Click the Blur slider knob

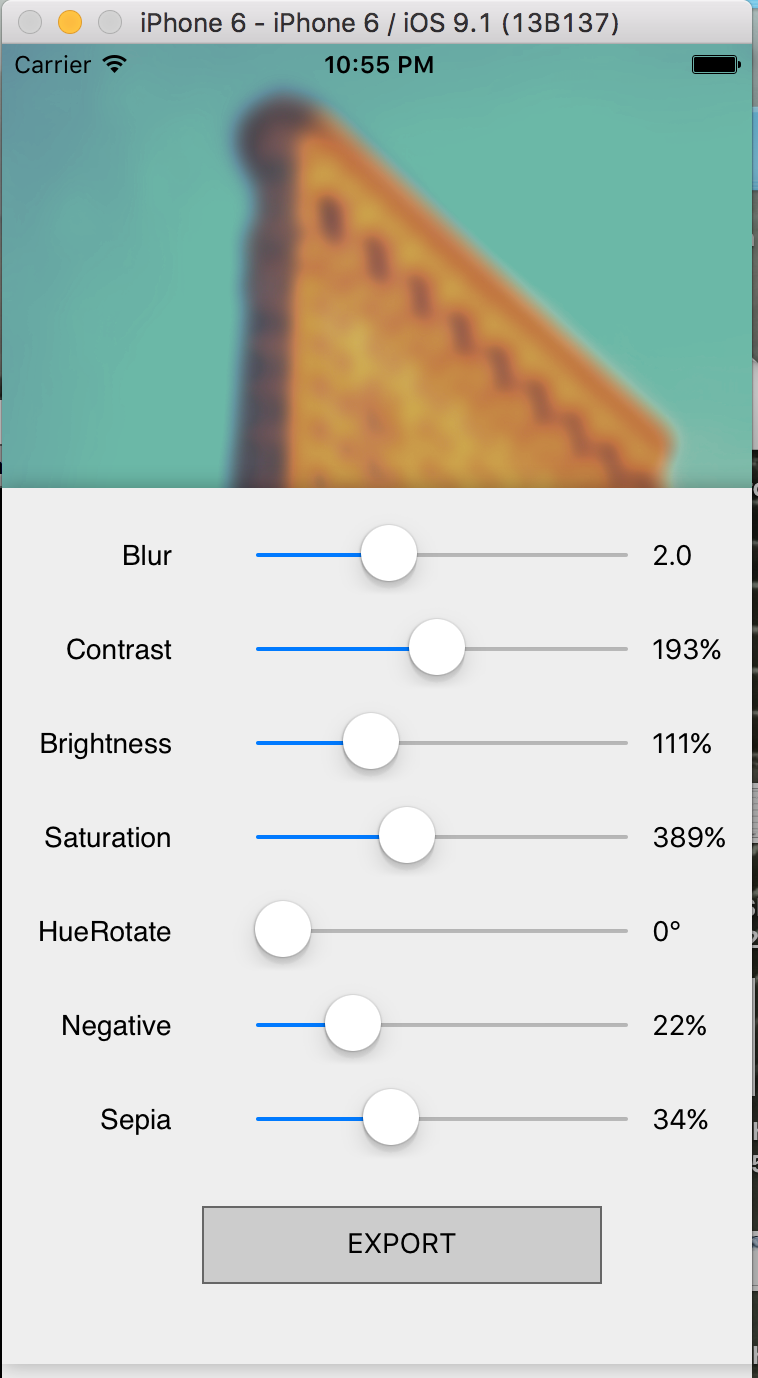[x=388, y=553]
